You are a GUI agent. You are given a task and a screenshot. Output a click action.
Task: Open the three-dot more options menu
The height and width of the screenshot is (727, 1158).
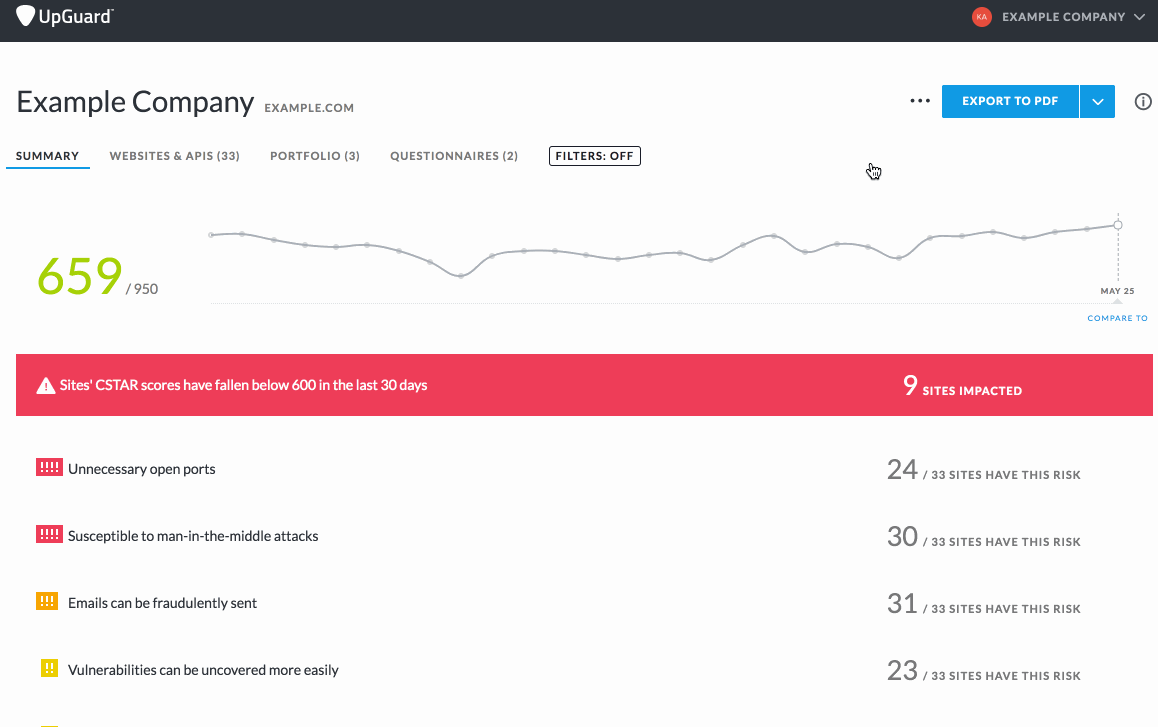tap(920, 100)
